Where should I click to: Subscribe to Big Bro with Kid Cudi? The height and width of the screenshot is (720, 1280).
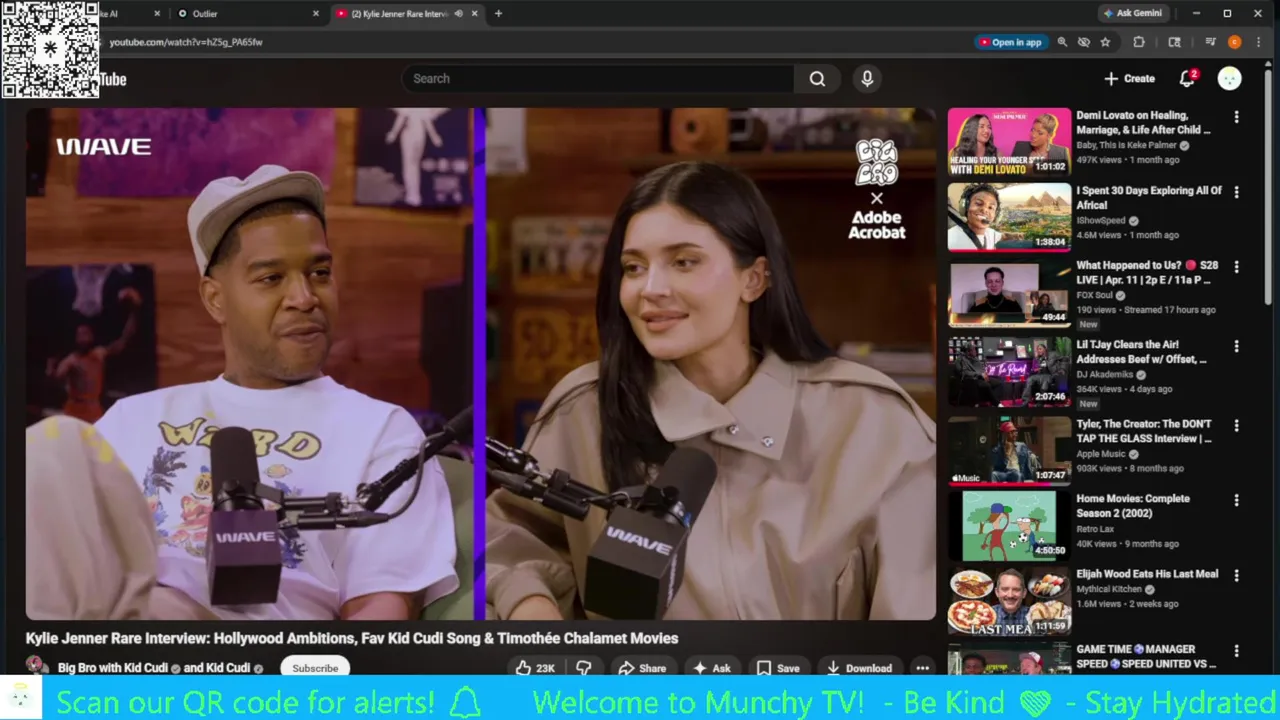coord(315,668)
